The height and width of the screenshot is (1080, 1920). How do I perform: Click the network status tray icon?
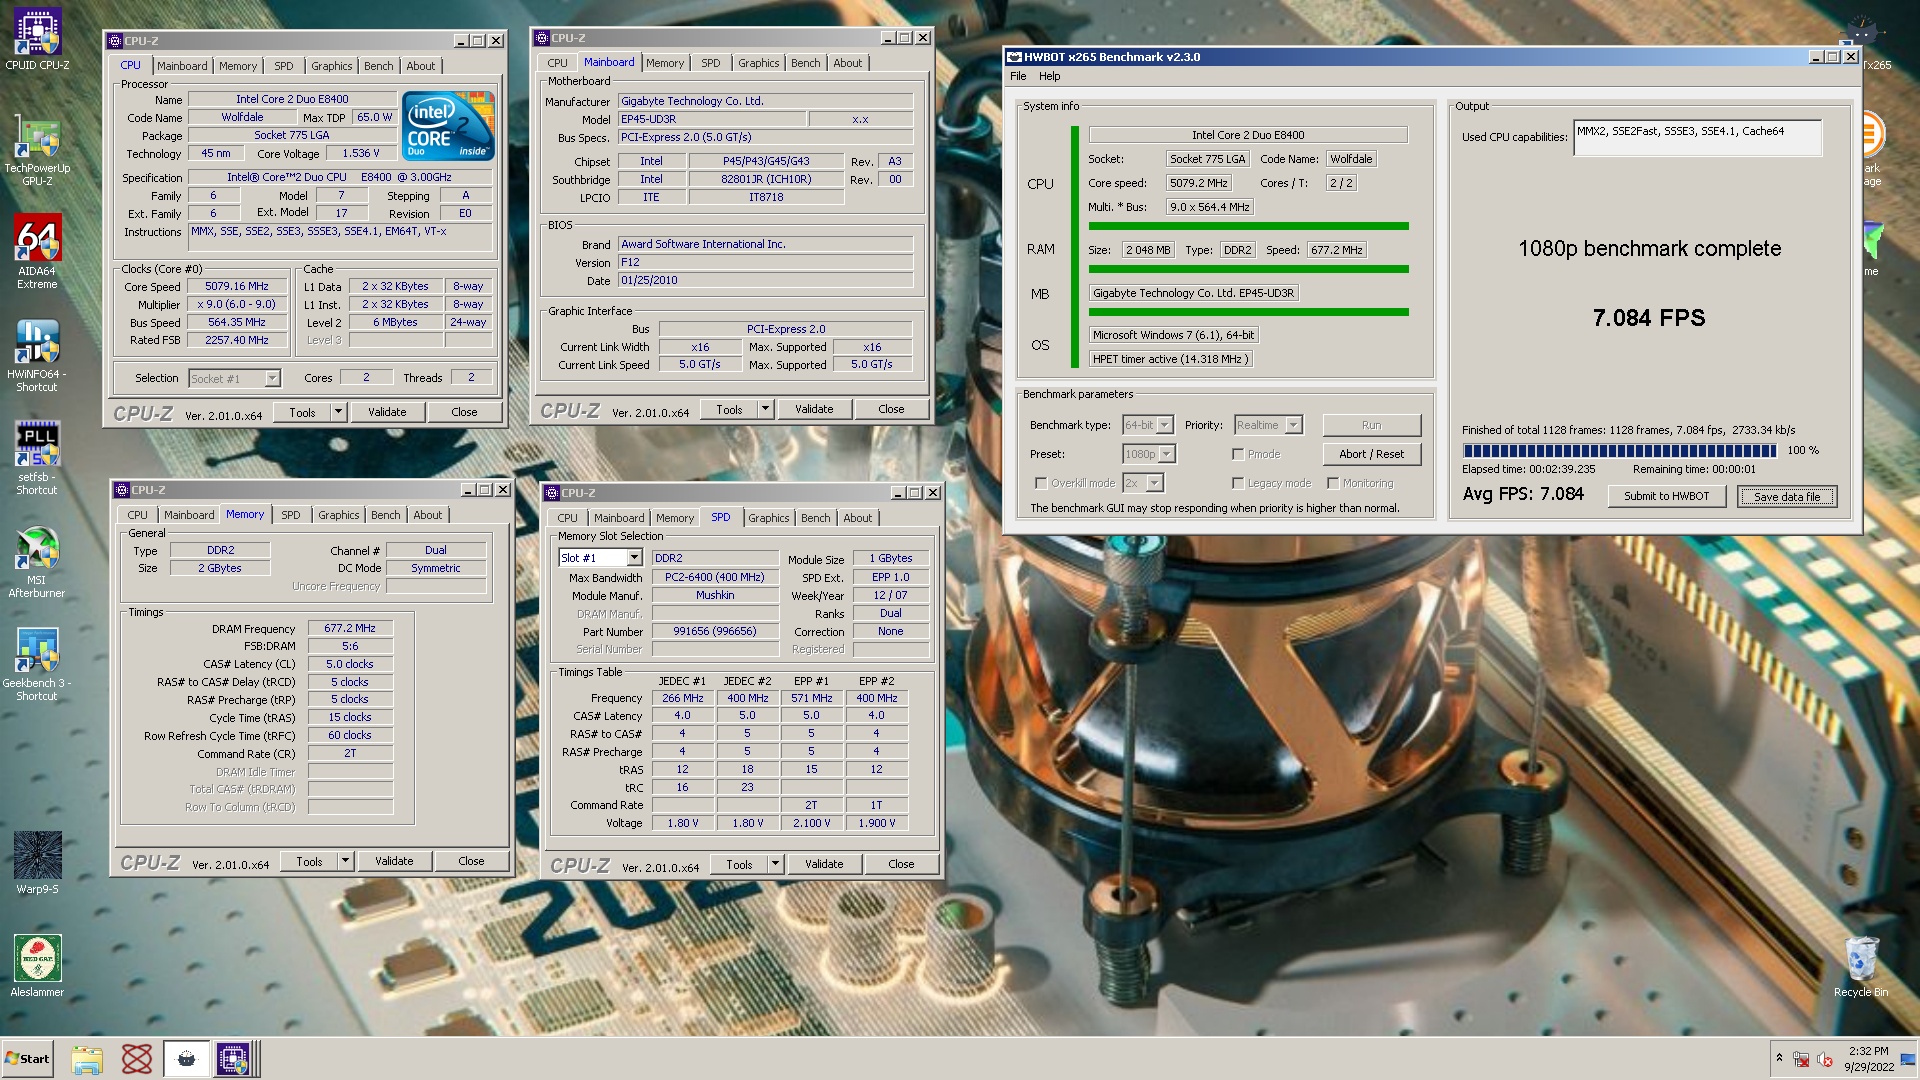coord(1801,1059)
